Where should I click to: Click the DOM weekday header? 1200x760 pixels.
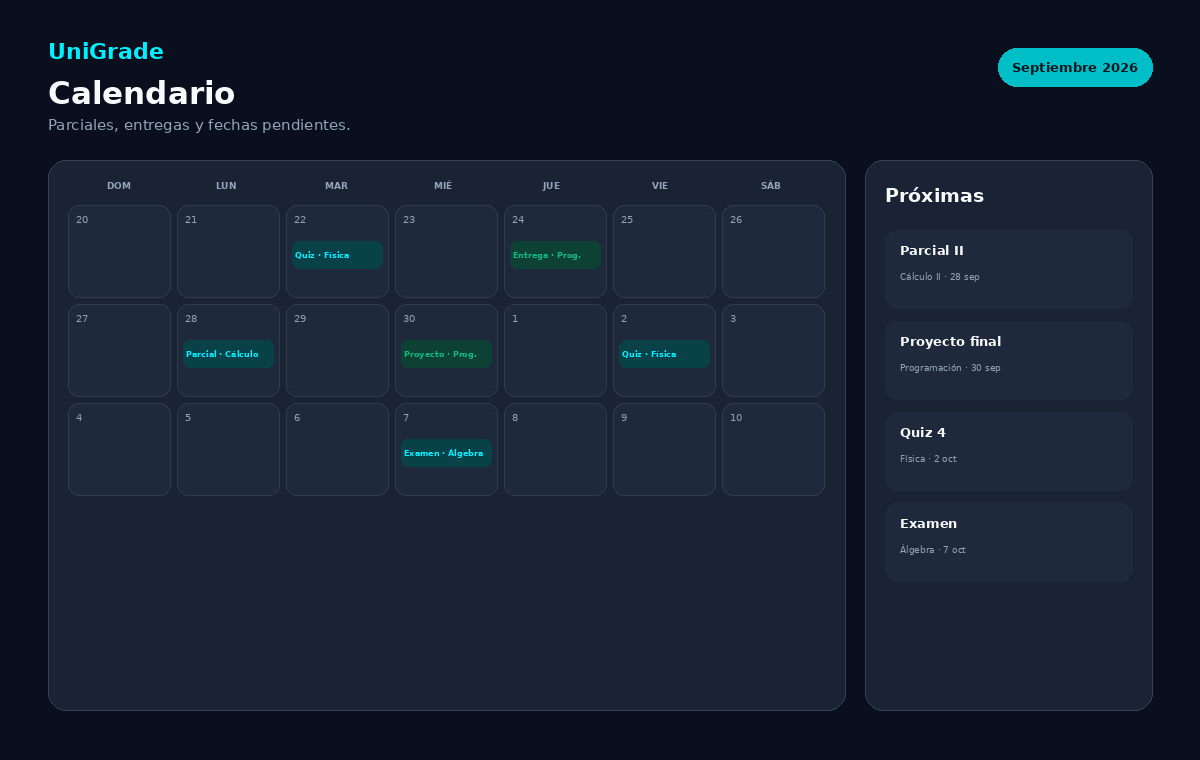click(119, 186)
